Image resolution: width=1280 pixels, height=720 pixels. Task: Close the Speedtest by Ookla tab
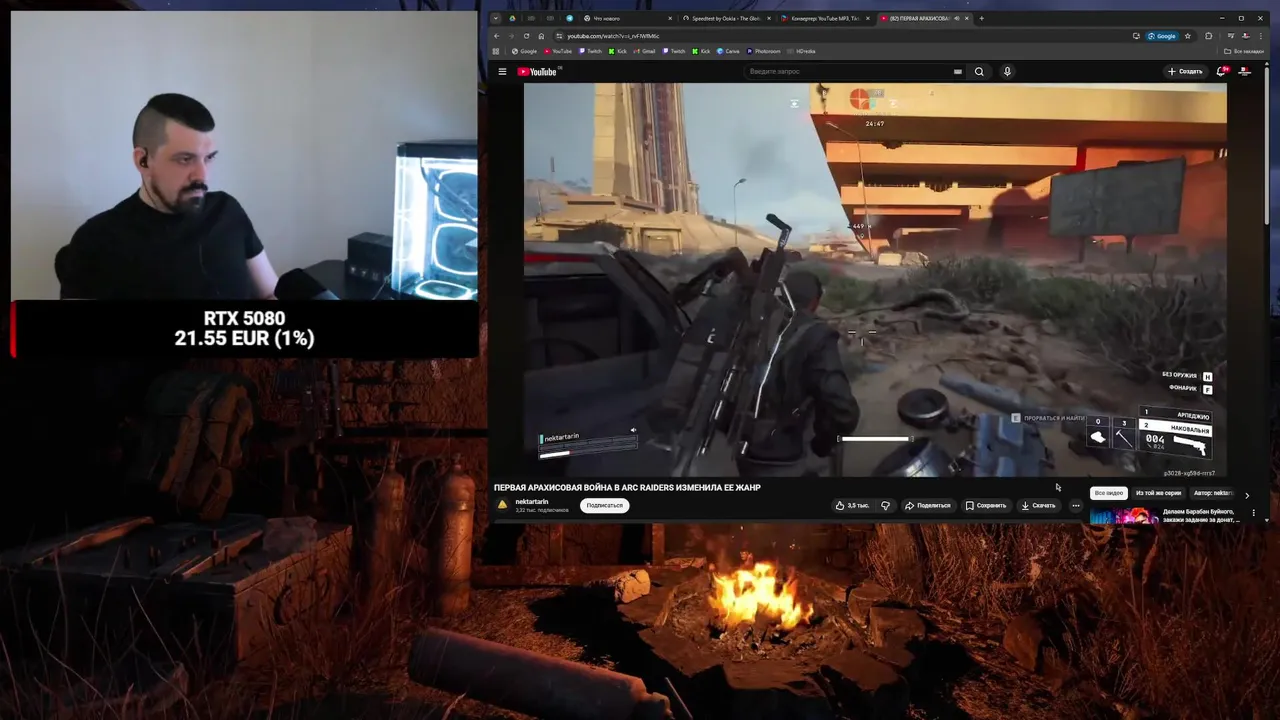[x=769, y=18]
